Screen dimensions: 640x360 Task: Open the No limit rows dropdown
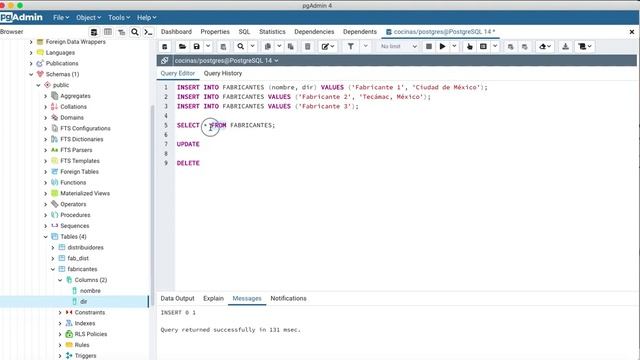point(398,47)
